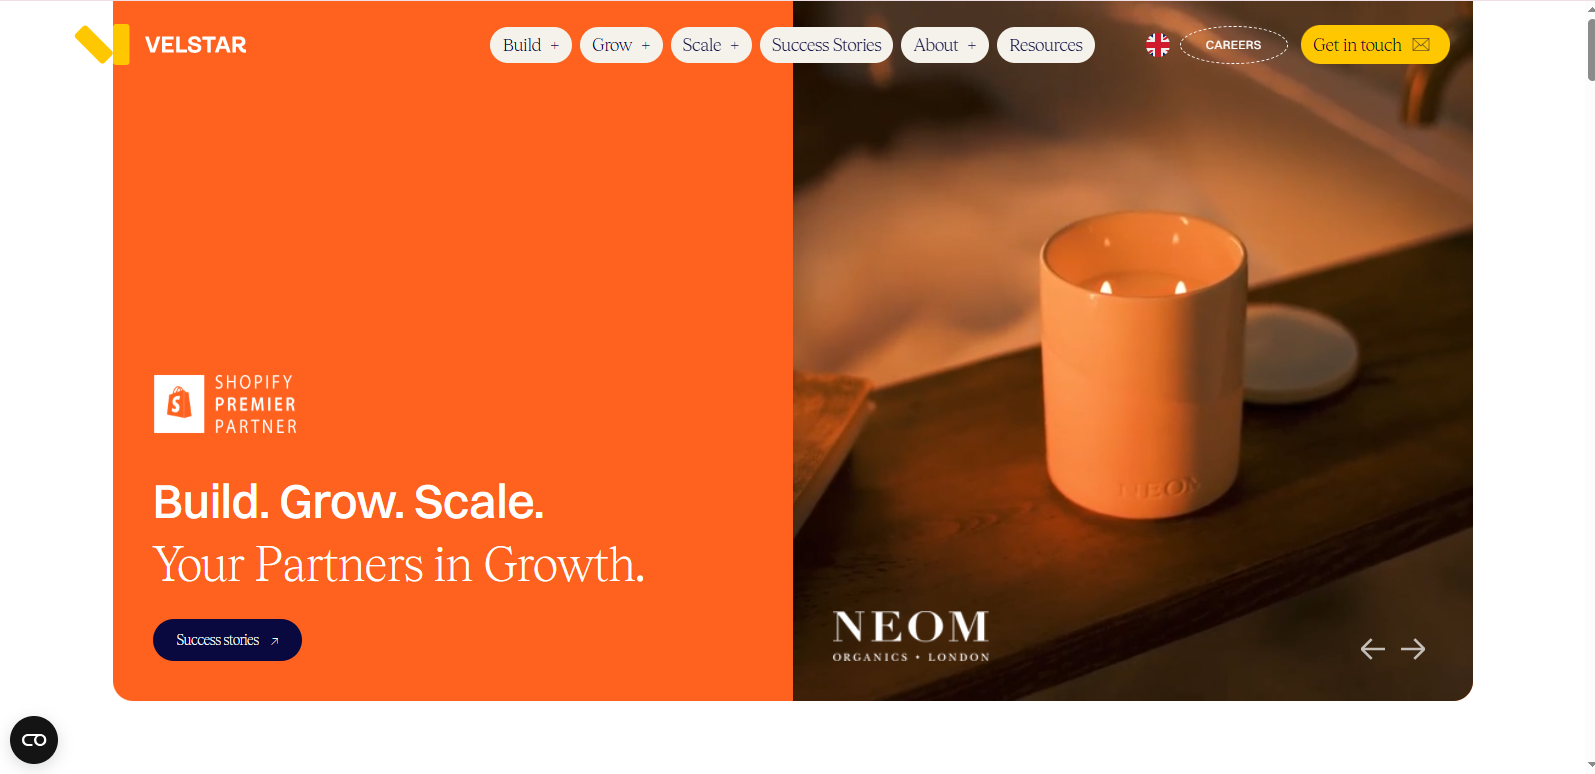Go to previous slide with left arrow
Image resolution: width=1595 pixels, height=774 pixels.
click(1373, 649)
